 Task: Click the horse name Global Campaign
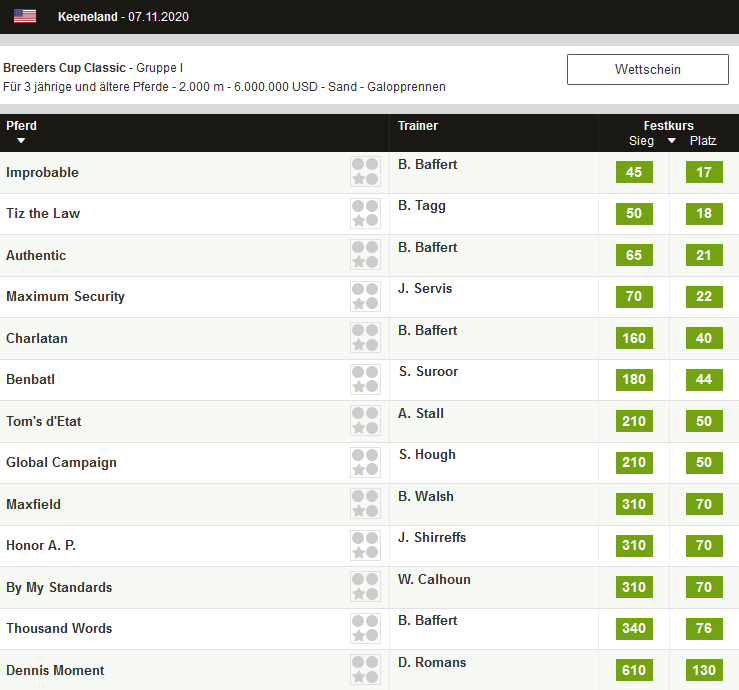pyautogui.click(x=61, y=463)
